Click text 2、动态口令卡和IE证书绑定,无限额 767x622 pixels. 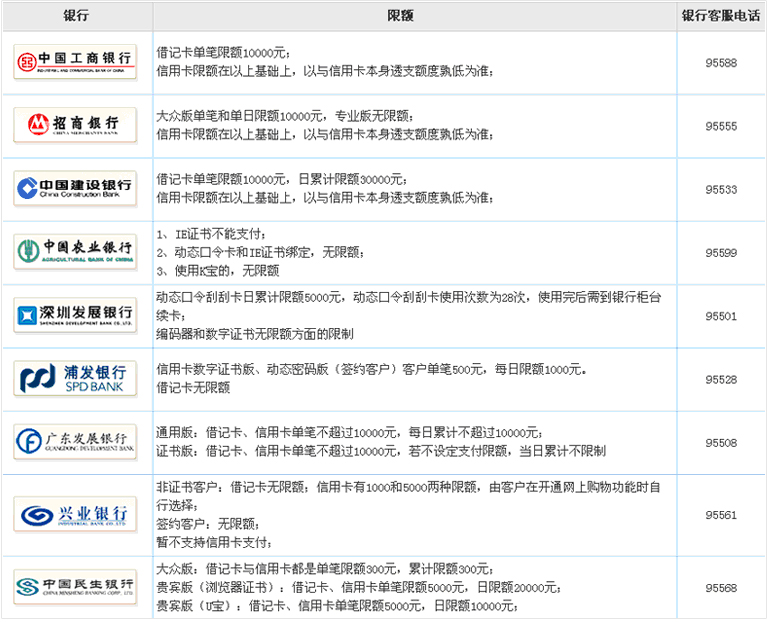[260, 252]
